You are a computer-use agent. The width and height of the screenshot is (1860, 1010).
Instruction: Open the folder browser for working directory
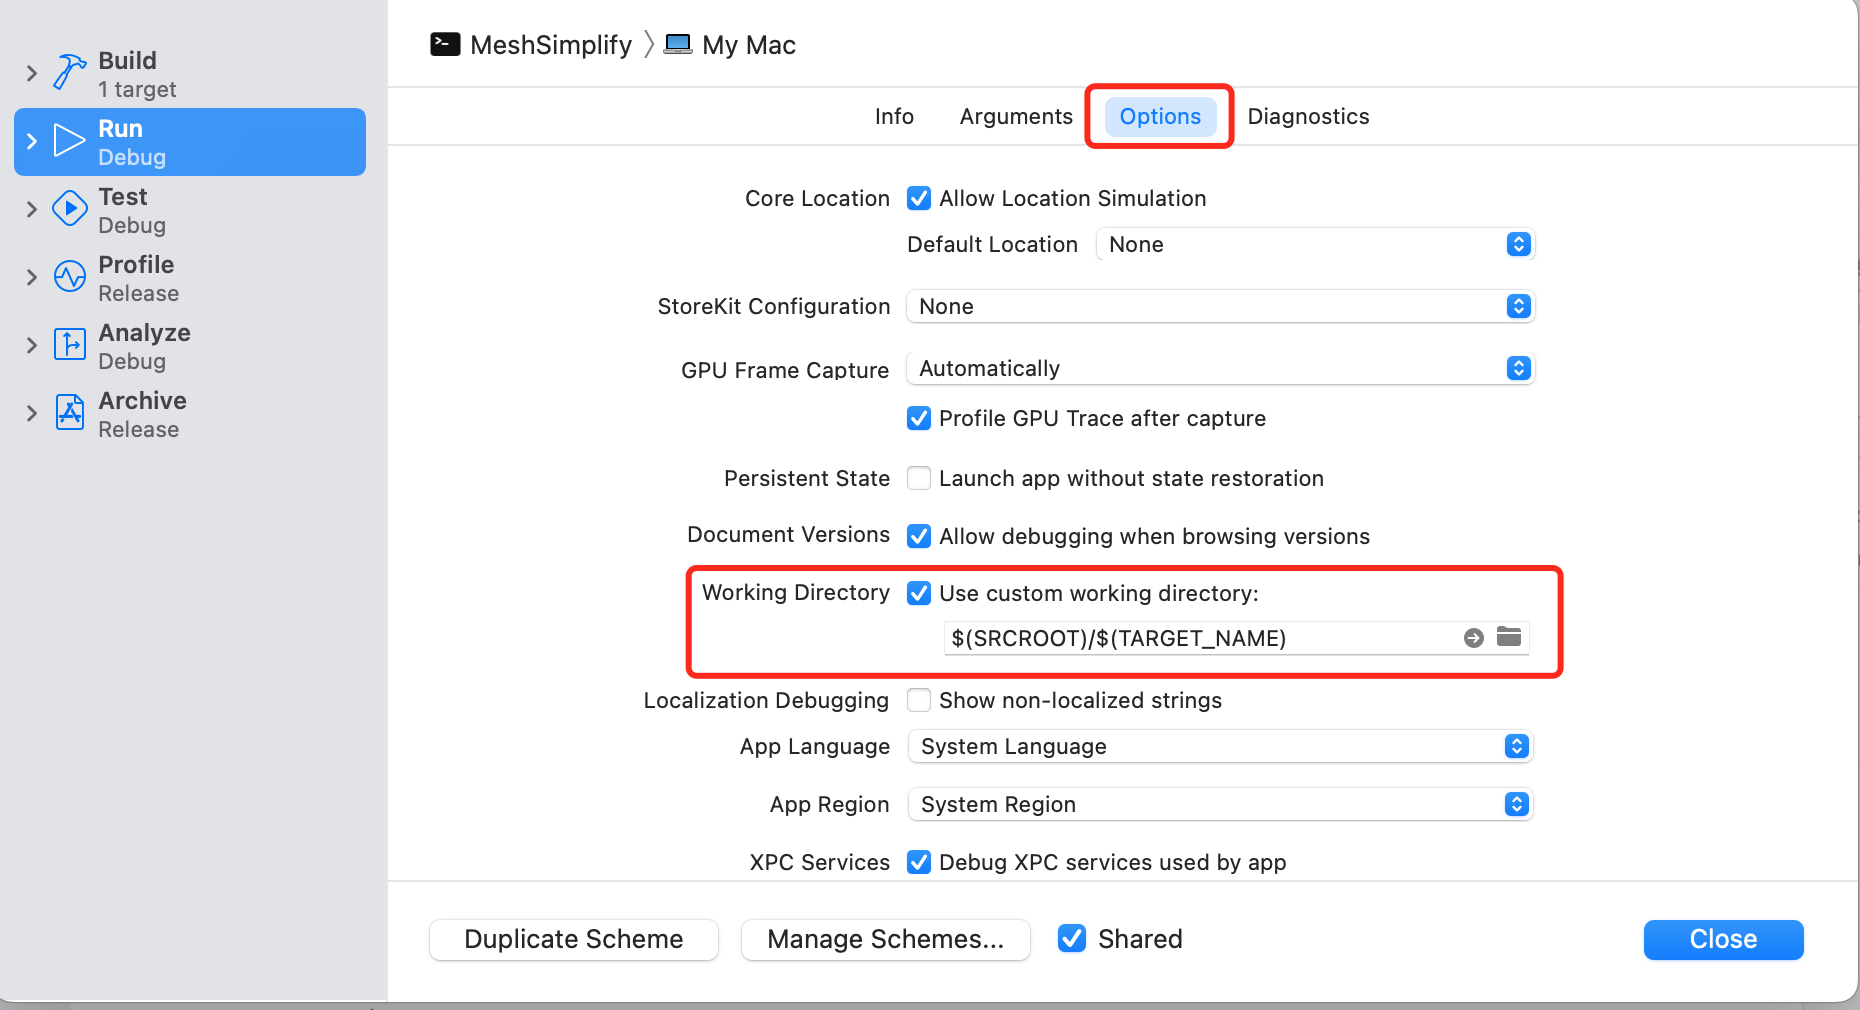click(x=1510, y=637)
